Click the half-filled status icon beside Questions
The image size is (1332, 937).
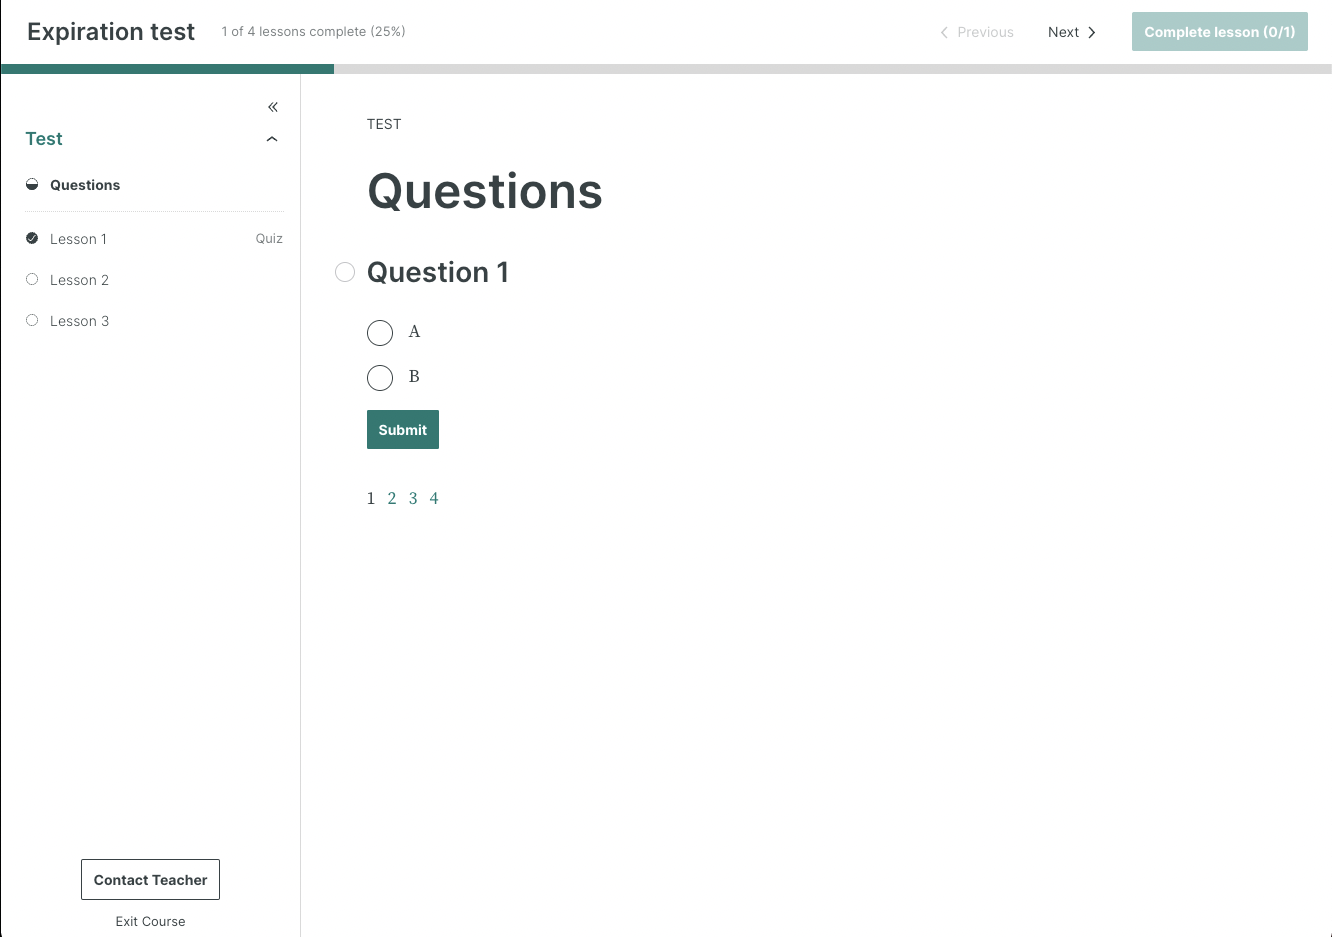(32, 184)
